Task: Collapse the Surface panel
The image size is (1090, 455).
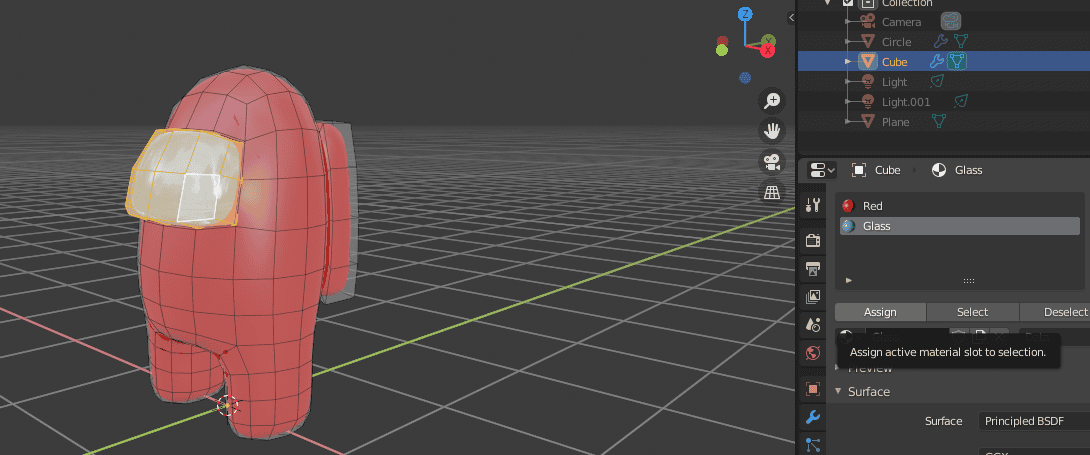Action: coord(838,392)
